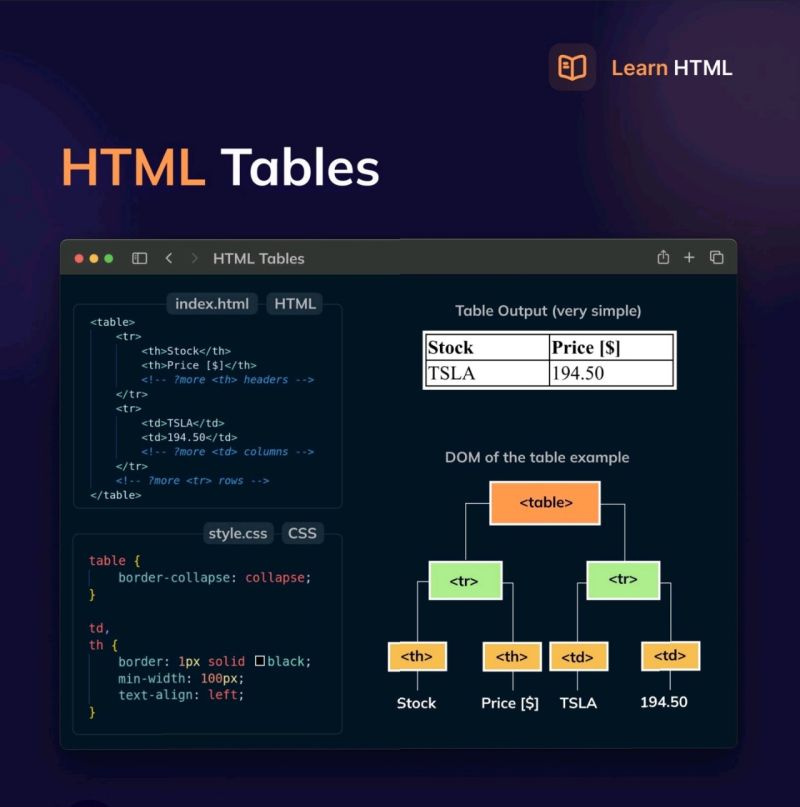This screenshot has height=807, width=800.
Task: Select the HTML language label
Action: 295,304
